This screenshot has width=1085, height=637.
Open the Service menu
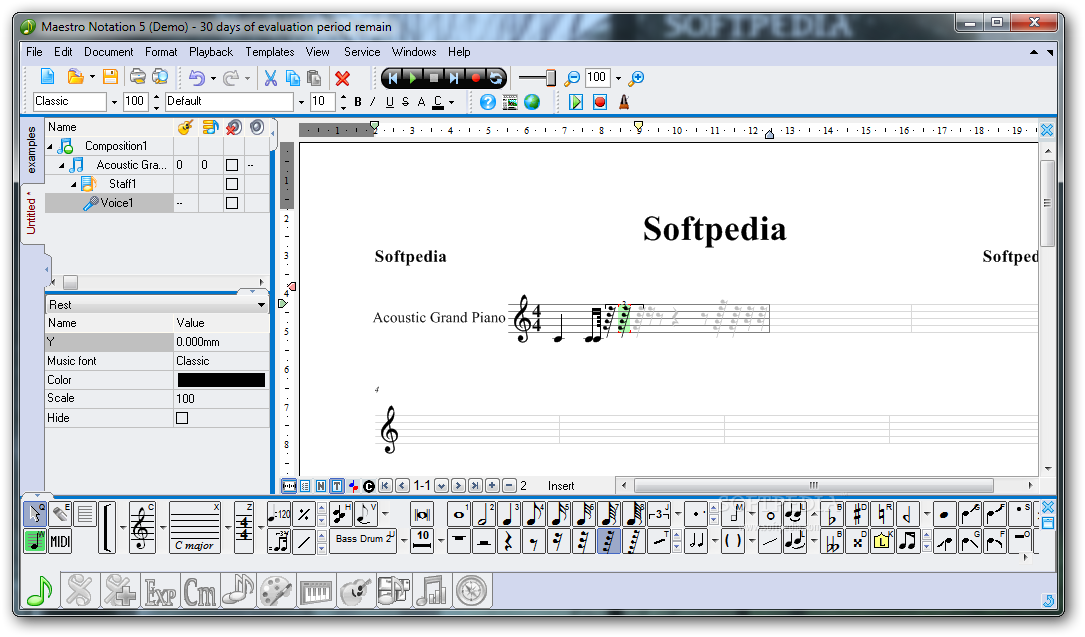point(362,52)
